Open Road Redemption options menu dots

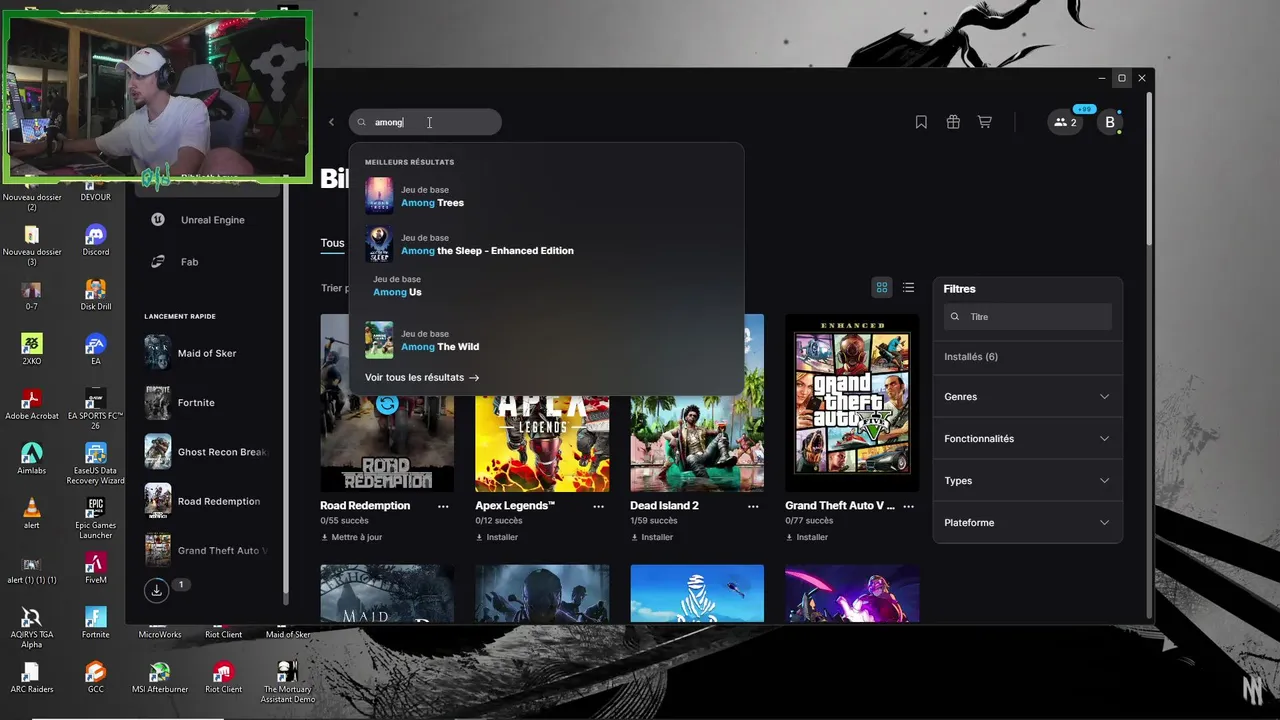point(443,506)
